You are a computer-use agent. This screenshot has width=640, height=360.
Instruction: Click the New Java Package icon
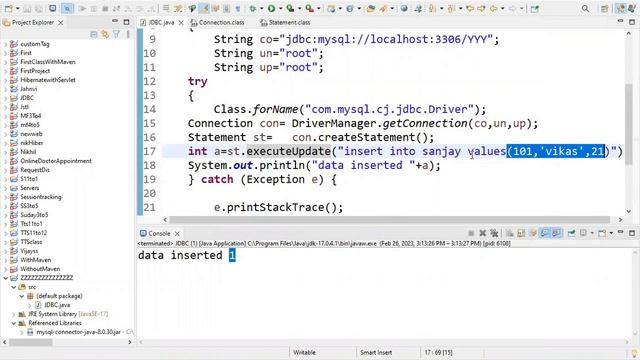[332, 9]
